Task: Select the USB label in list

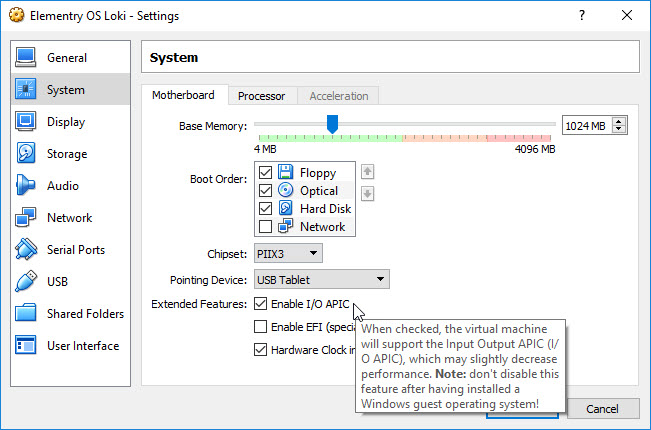Action: pyautogui.click(x=57, y=281)
